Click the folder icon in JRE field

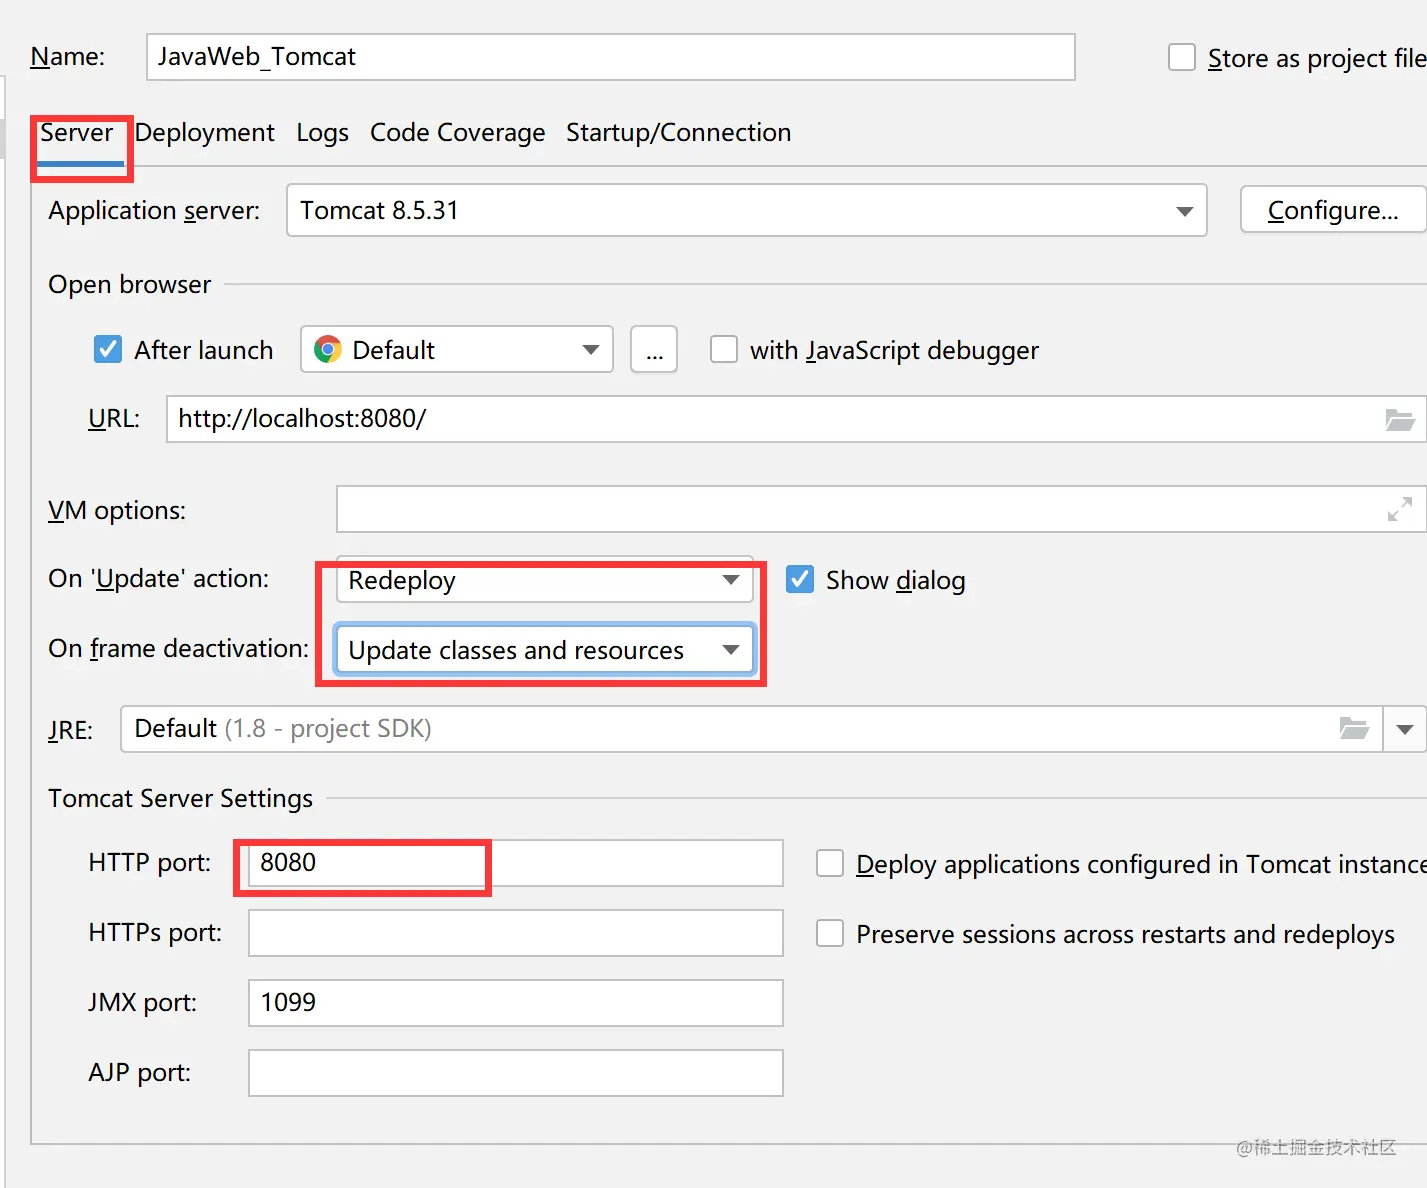pos(1353,729)
